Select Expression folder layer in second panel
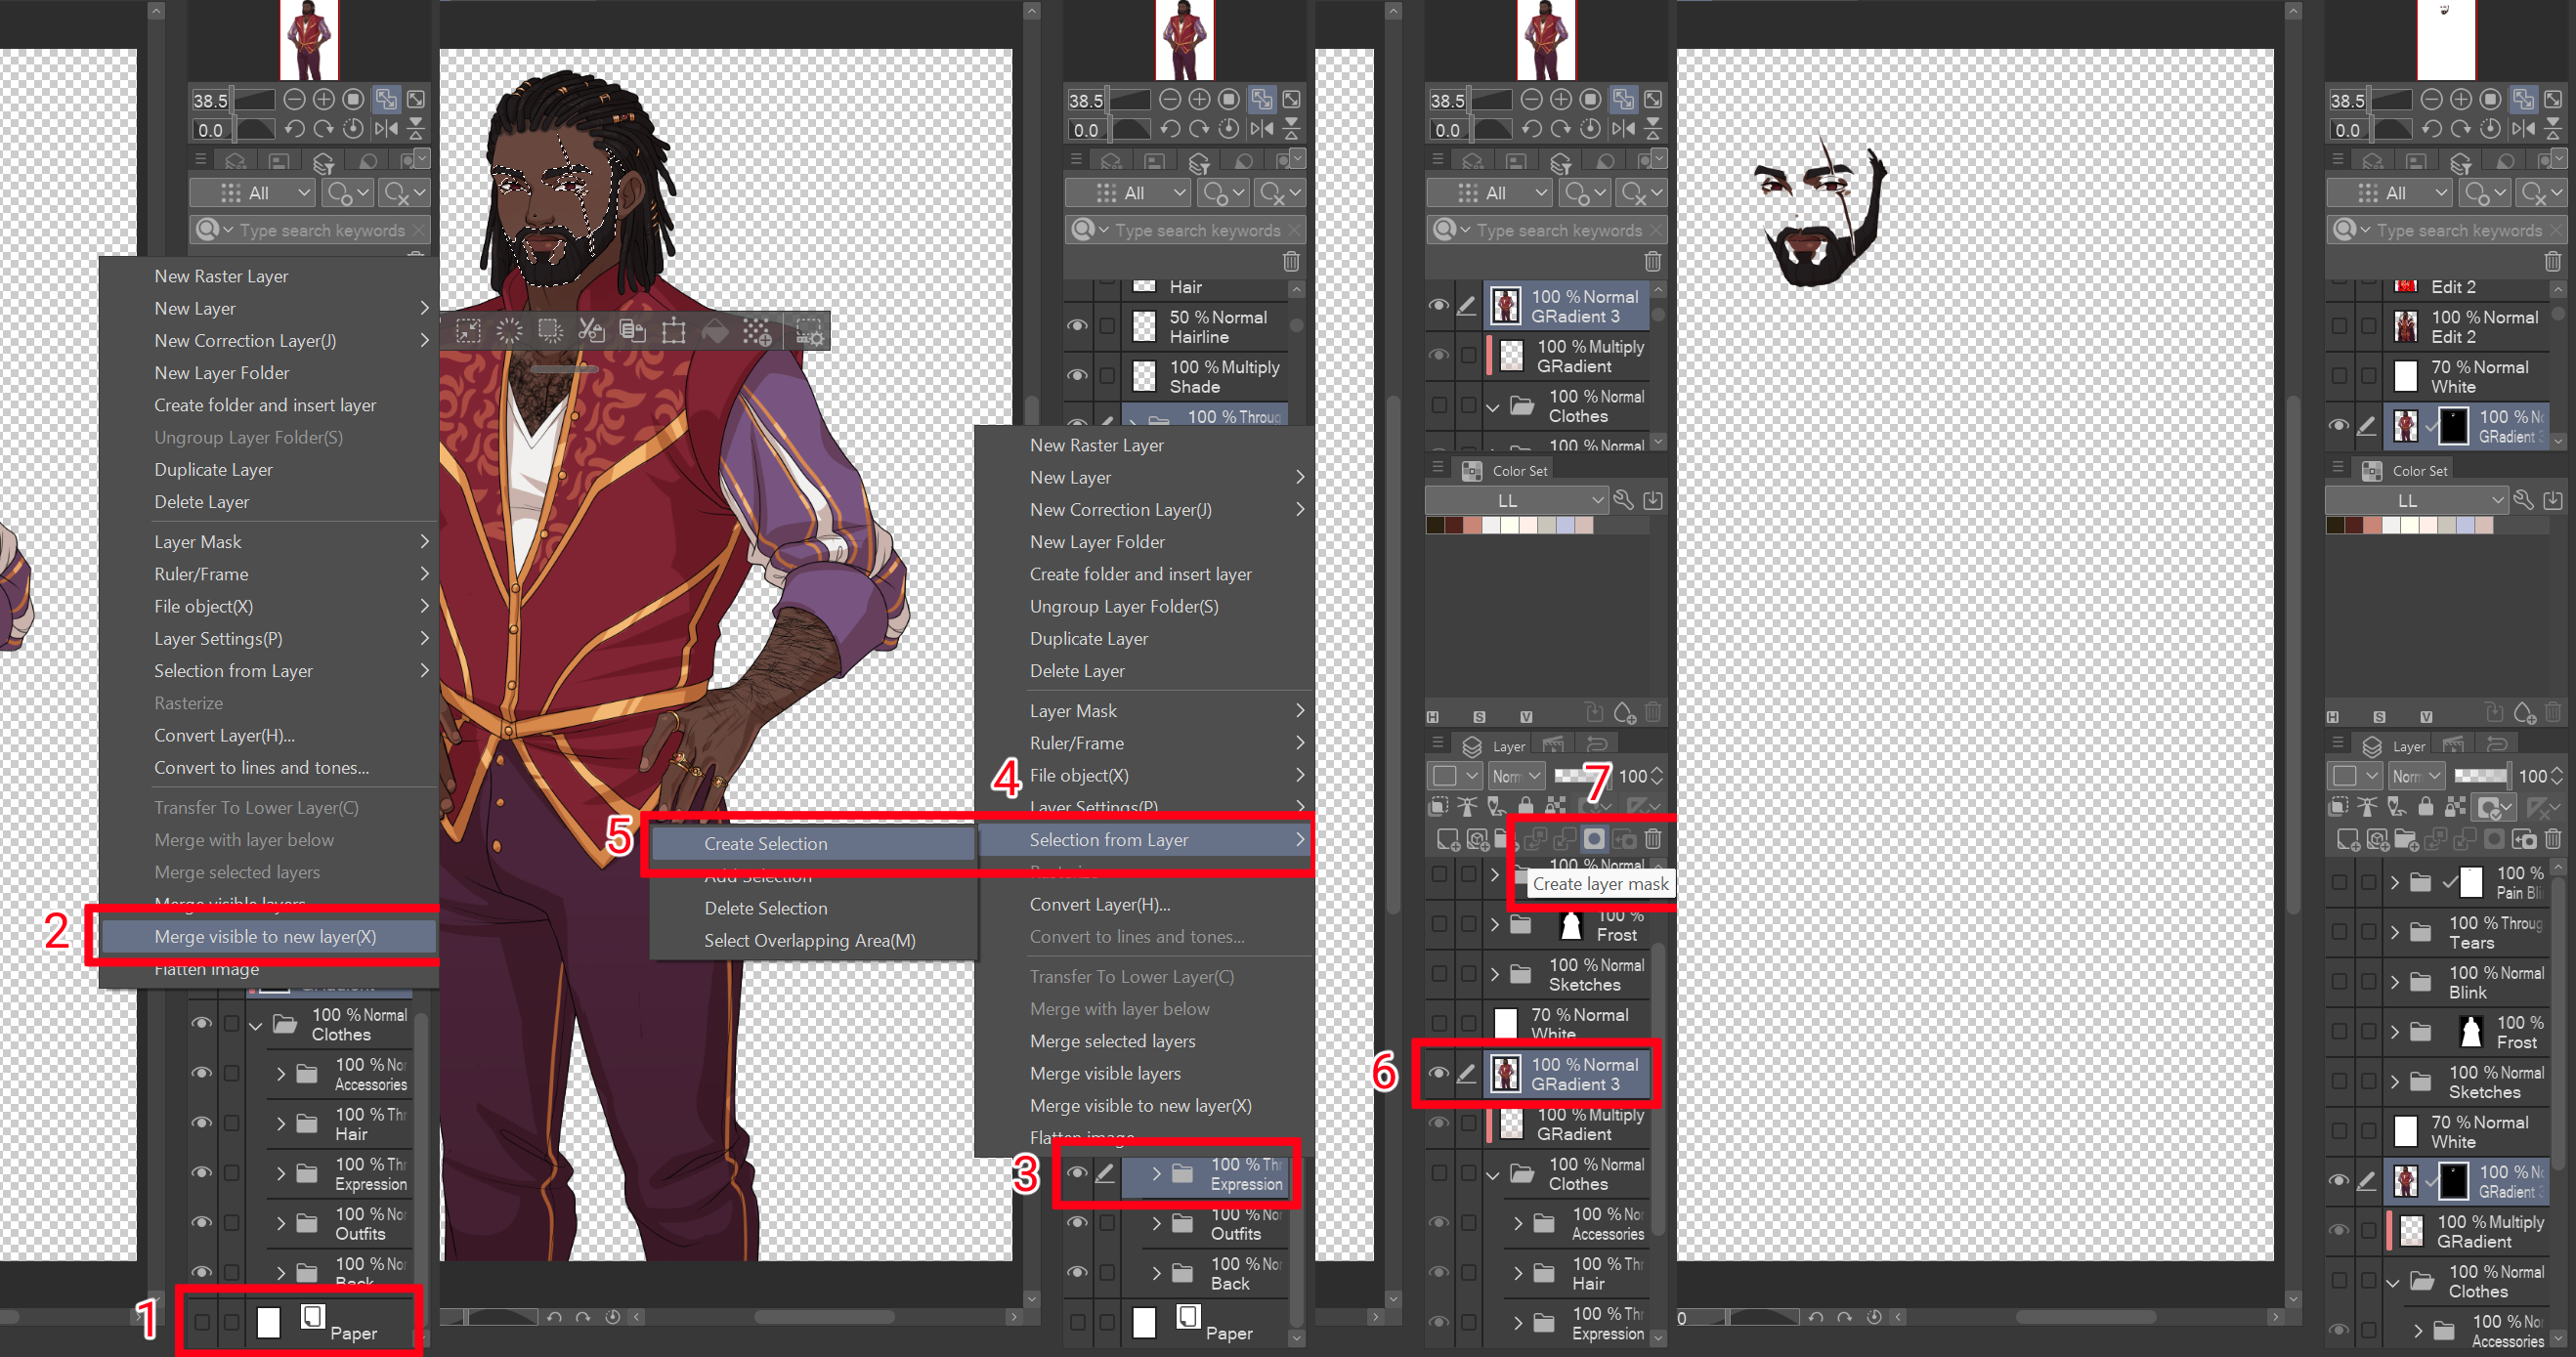This screenshot has height=1357, width=2576. click(1205, 1174)
